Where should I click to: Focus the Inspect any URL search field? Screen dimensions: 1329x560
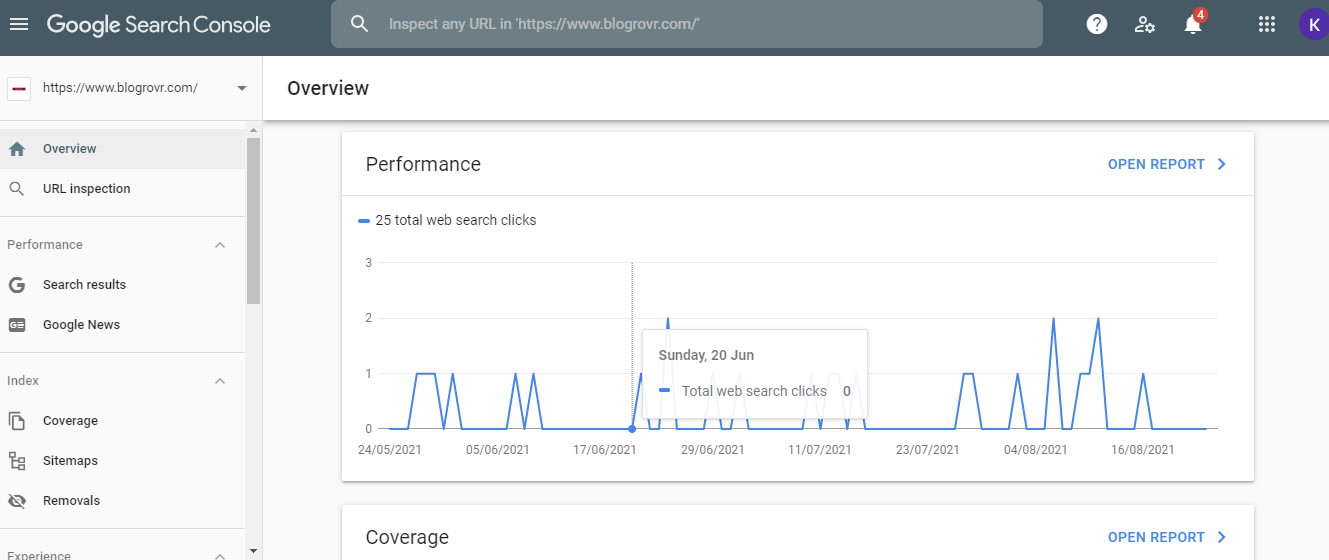686,24
